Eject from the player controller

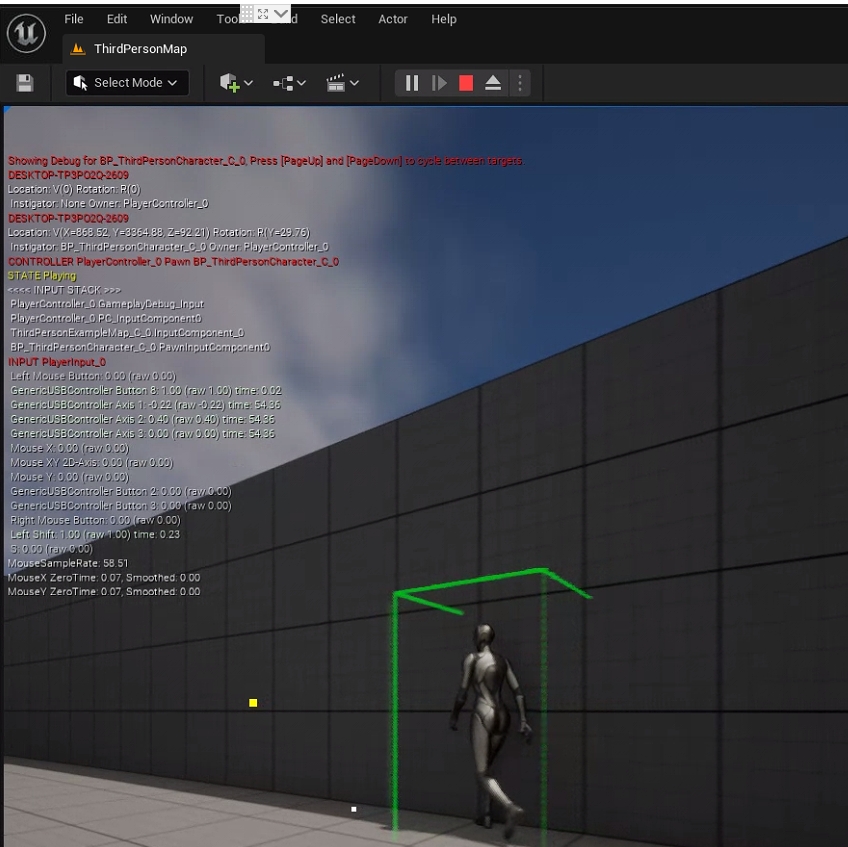click(493, 83)
